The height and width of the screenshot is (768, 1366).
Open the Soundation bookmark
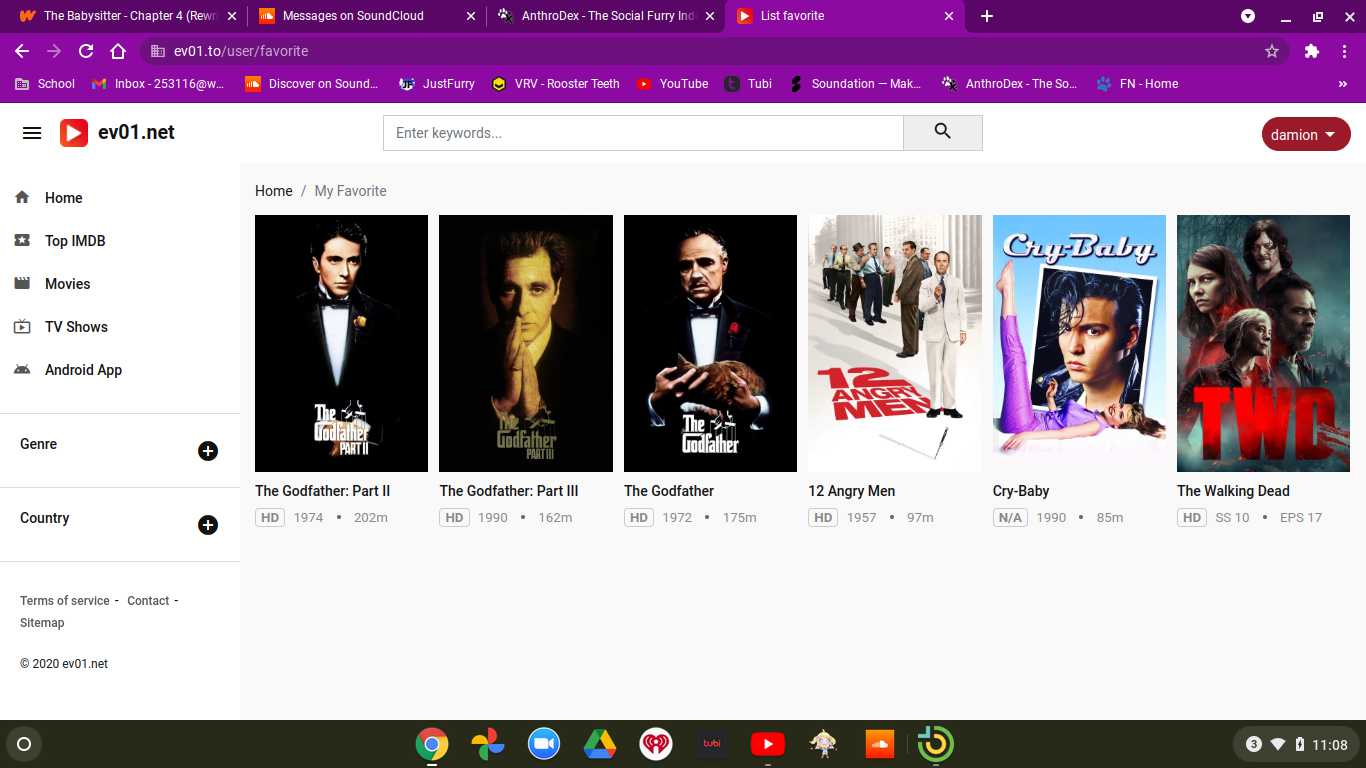pos(856,84)
